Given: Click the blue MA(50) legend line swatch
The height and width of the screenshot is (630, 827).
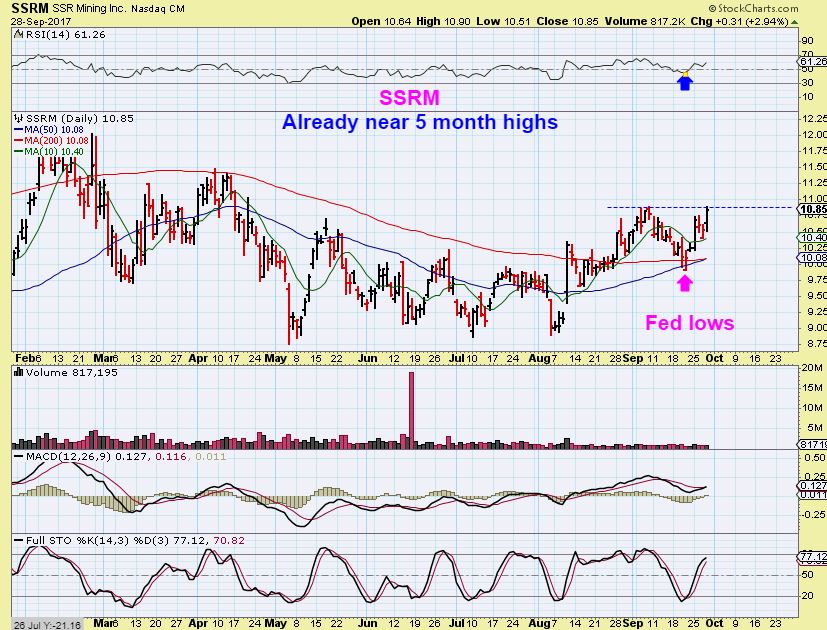Looking at the screenshot, I should coord(19,130).
